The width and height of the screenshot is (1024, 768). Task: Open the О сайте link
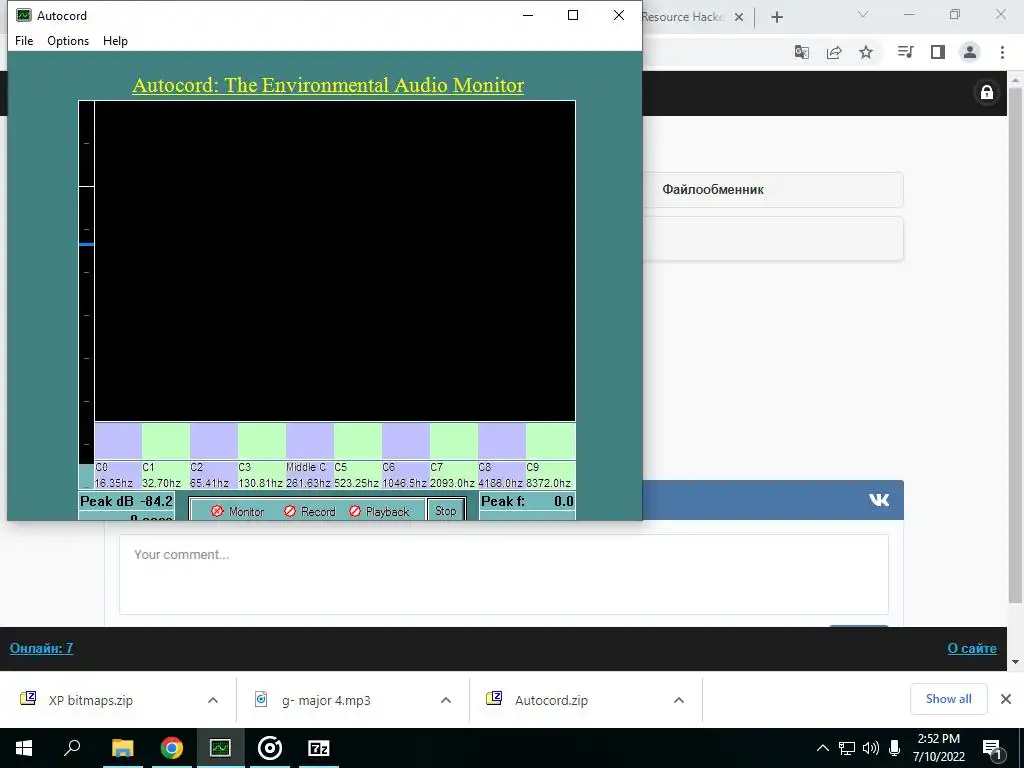(972, 648)
